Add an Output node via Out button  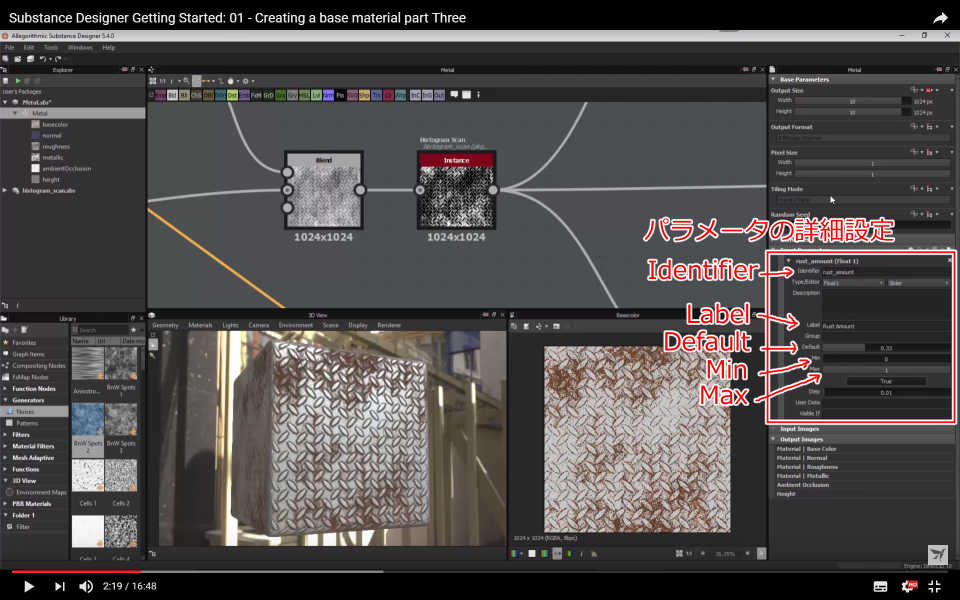pyautogui.click(x=439, y=96)
